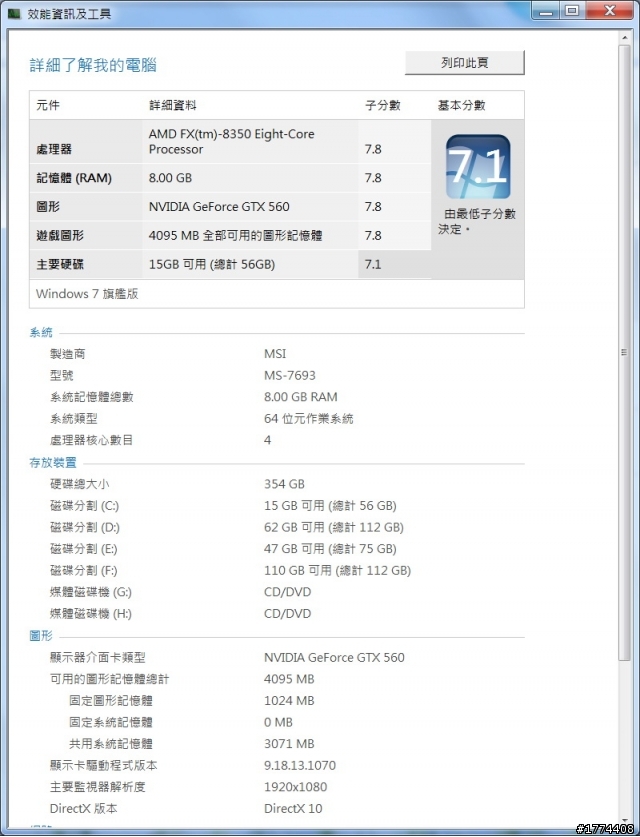
Task: Click the 列印此頁 print button
Action: point(464,62)
